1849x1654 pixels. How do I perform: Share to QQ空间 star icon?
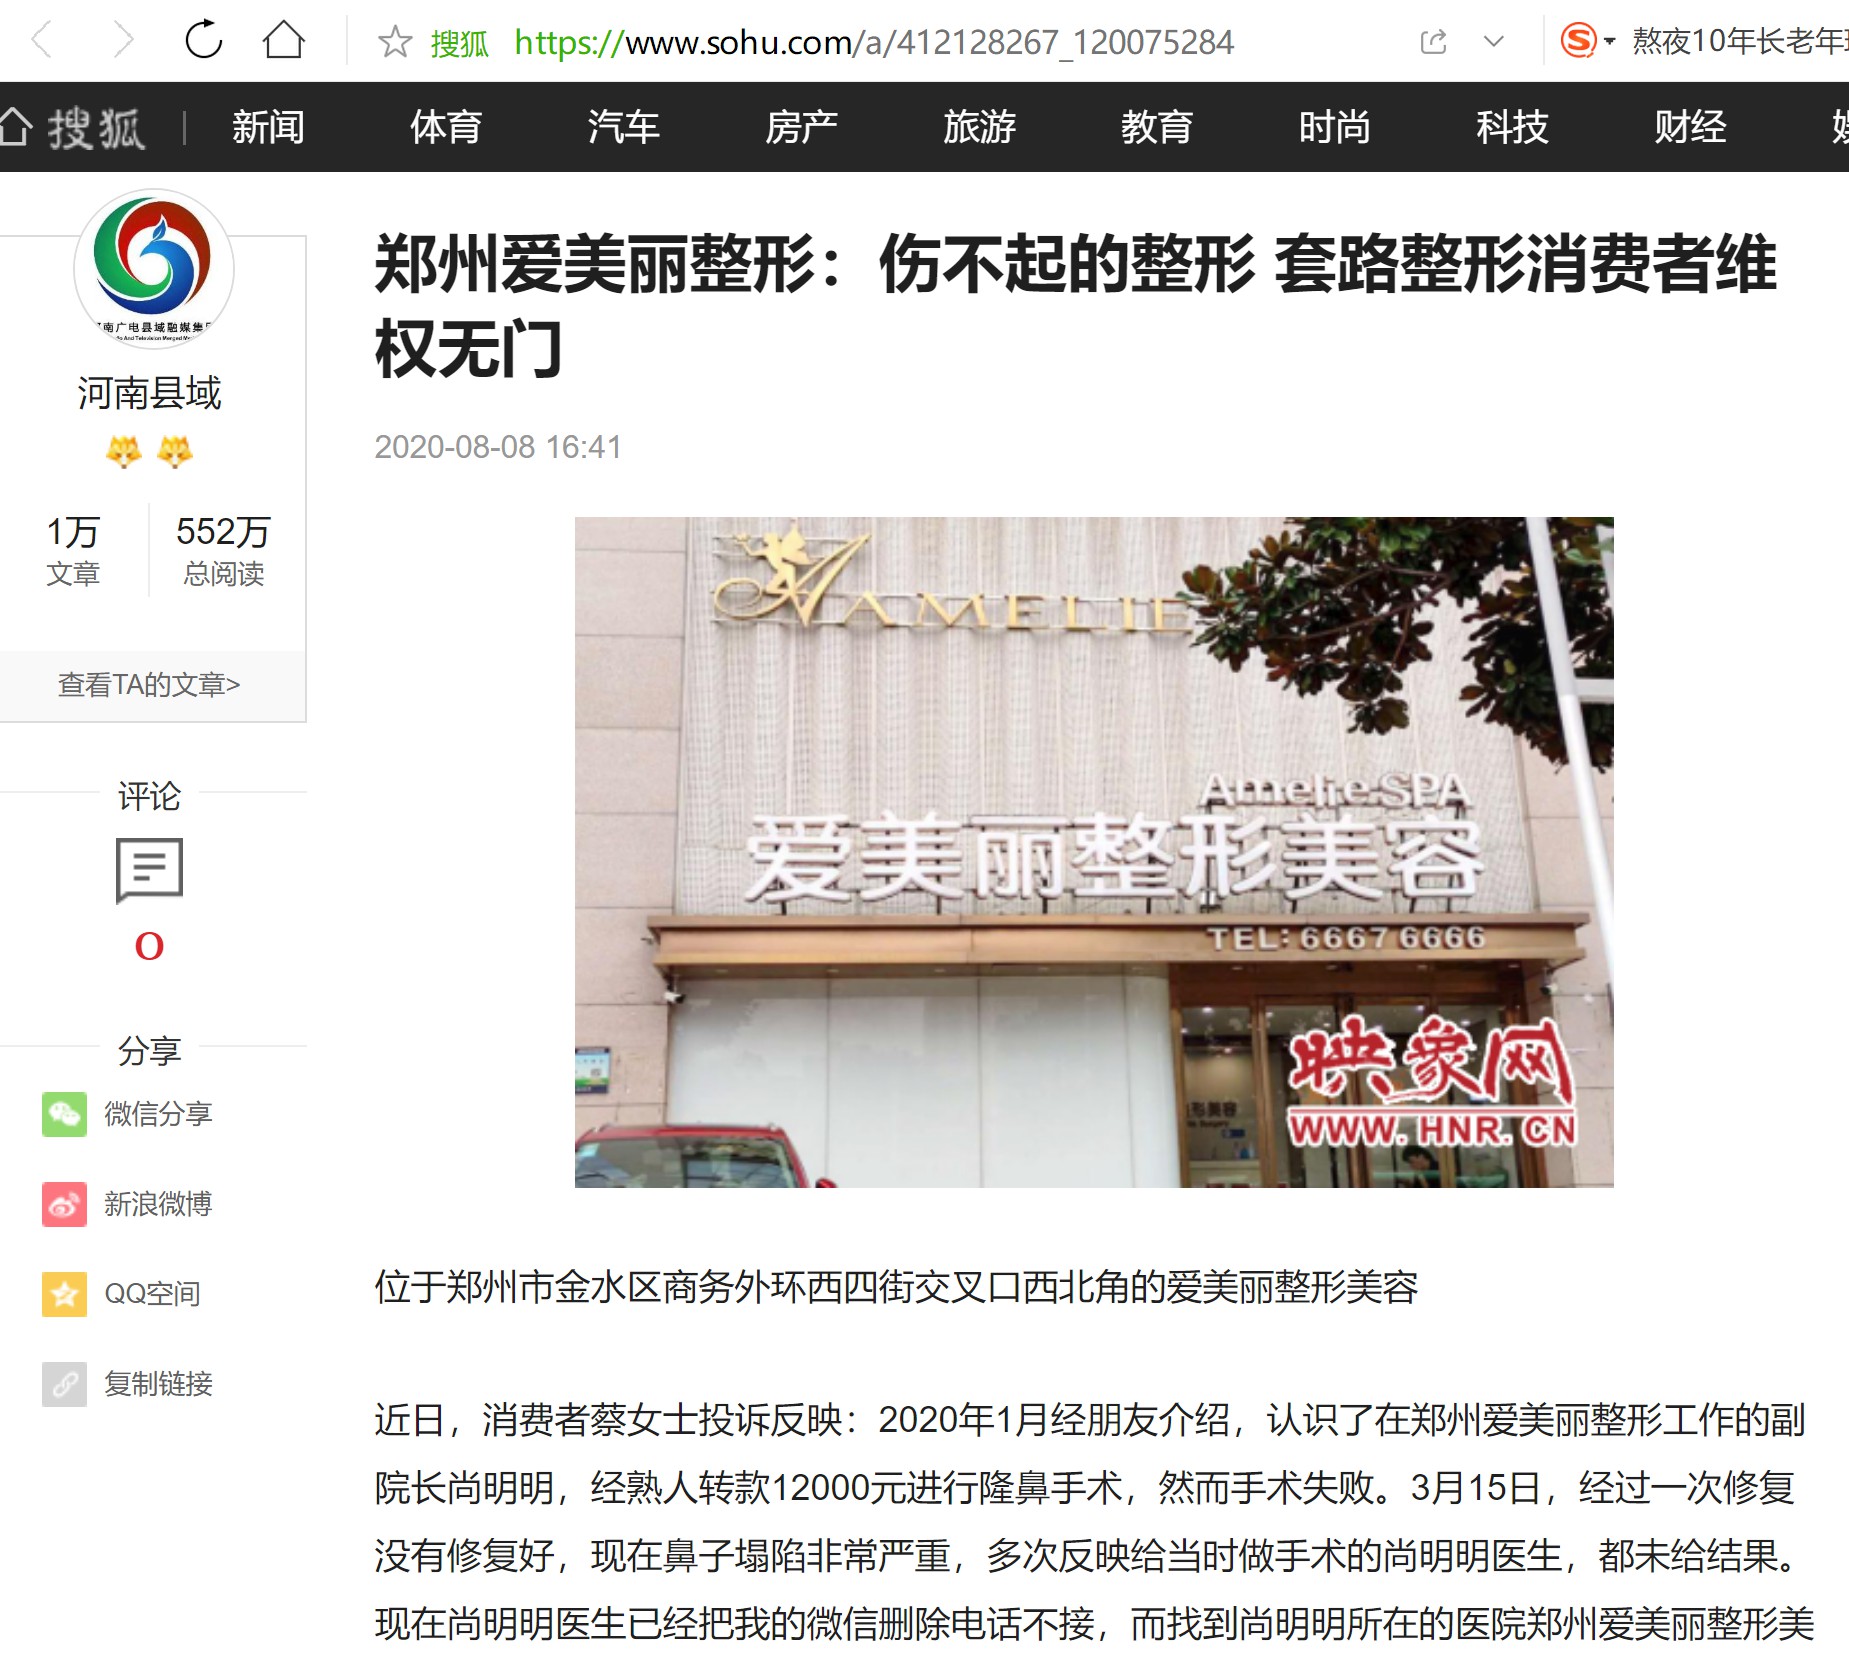64,1294
